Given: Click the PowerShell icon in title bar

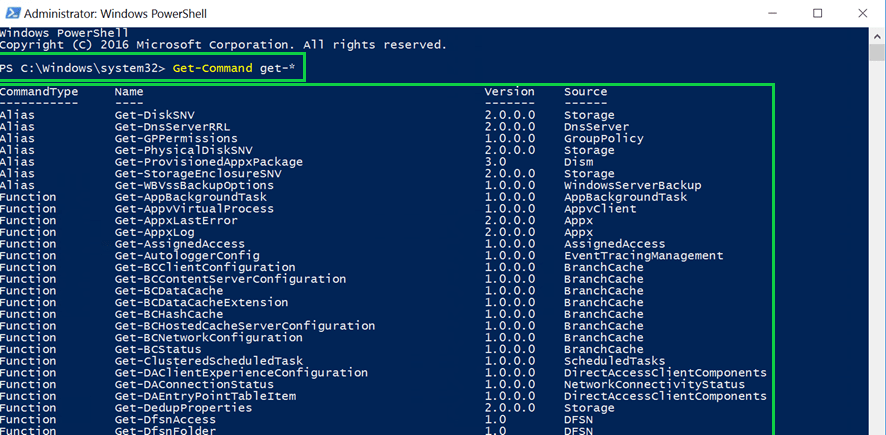Looking at the screenshot, I should pyautogui.click(x=11, y=14).
